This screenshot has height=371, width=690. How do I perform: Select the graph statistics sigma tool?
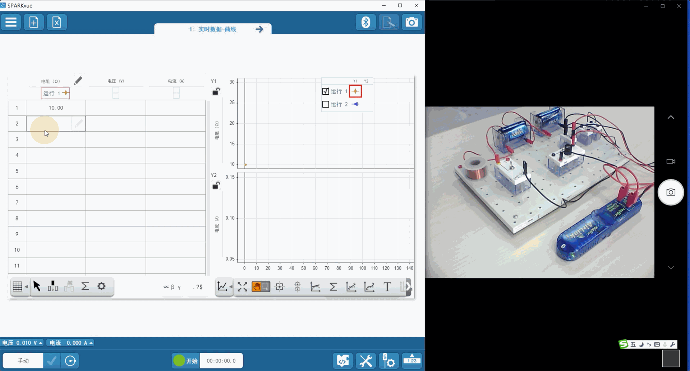[333, 287]
